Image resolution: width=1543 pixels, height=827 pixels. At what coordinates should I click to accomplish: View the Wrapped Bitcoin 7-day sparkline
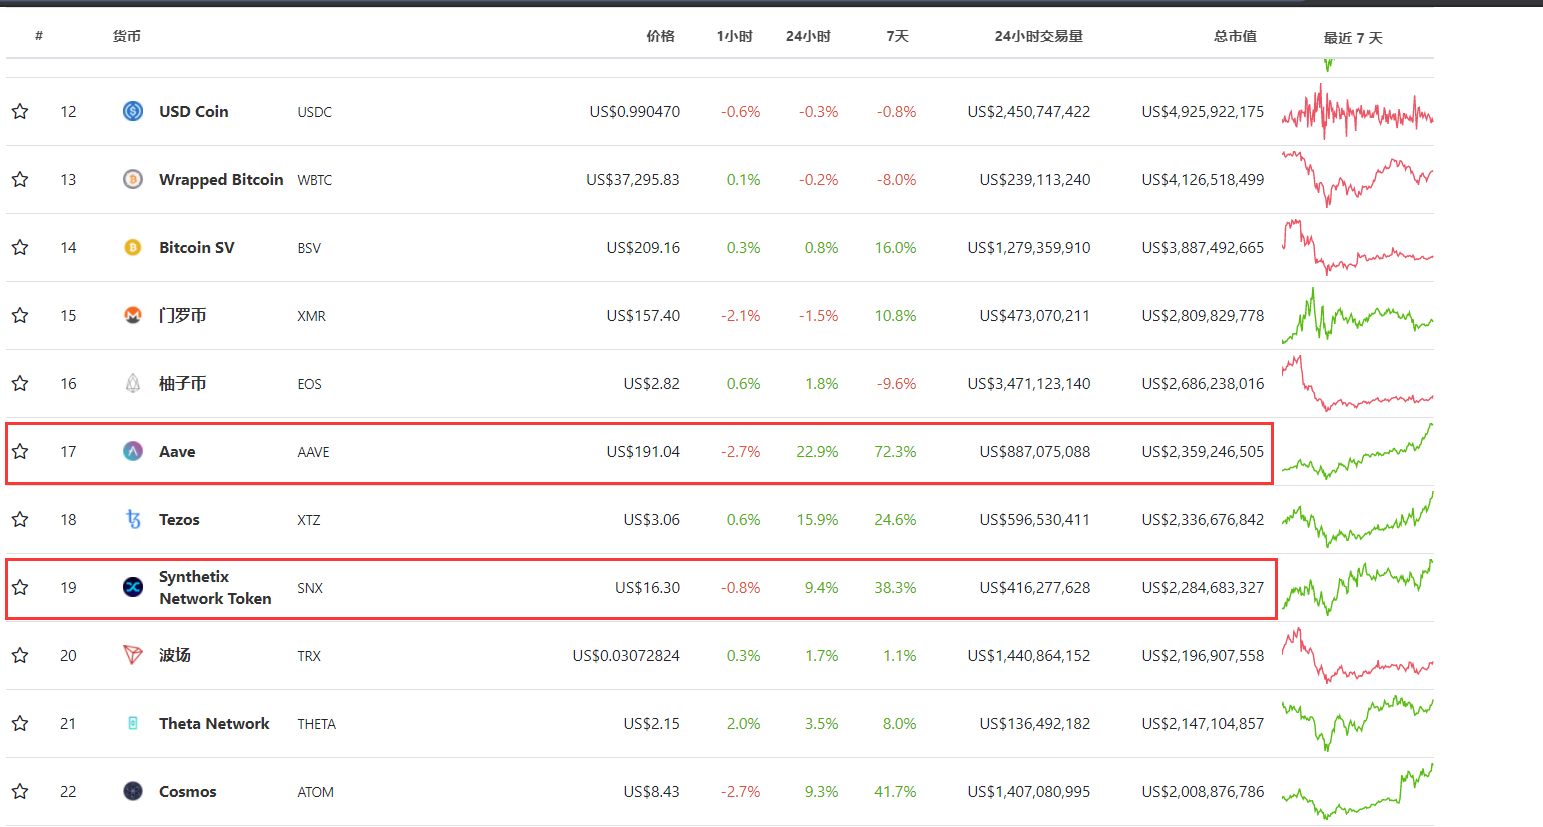1357,179
